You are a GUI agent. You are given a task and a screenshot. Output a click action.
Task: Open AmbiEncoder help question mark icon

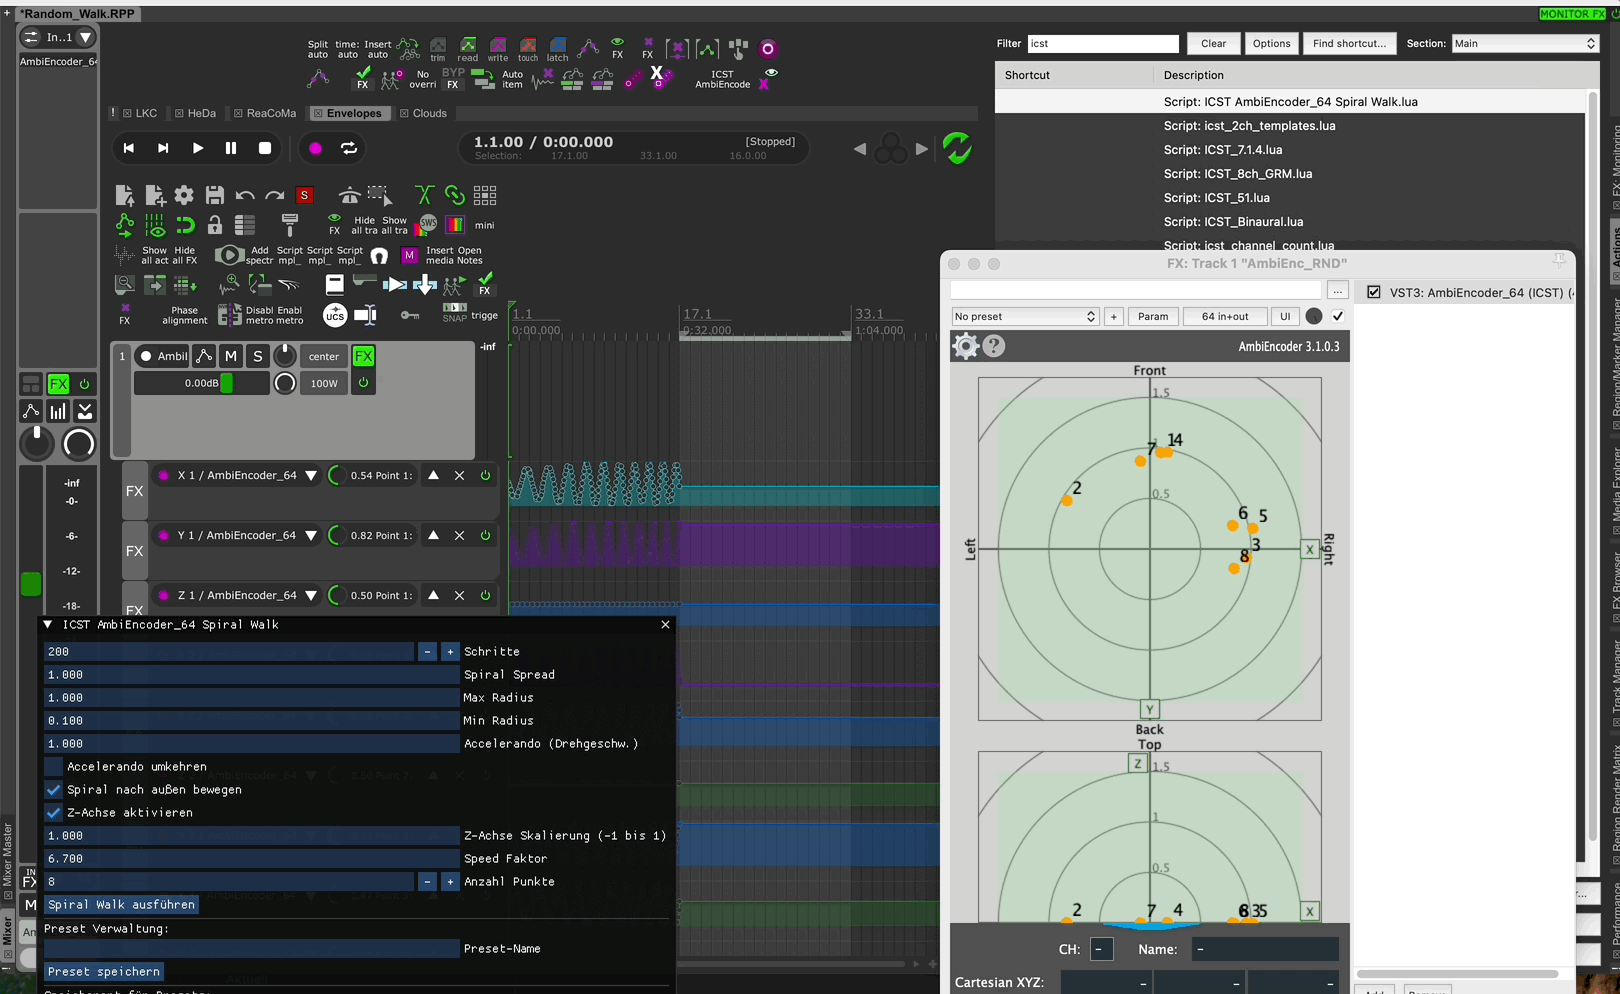click(993, 346)
